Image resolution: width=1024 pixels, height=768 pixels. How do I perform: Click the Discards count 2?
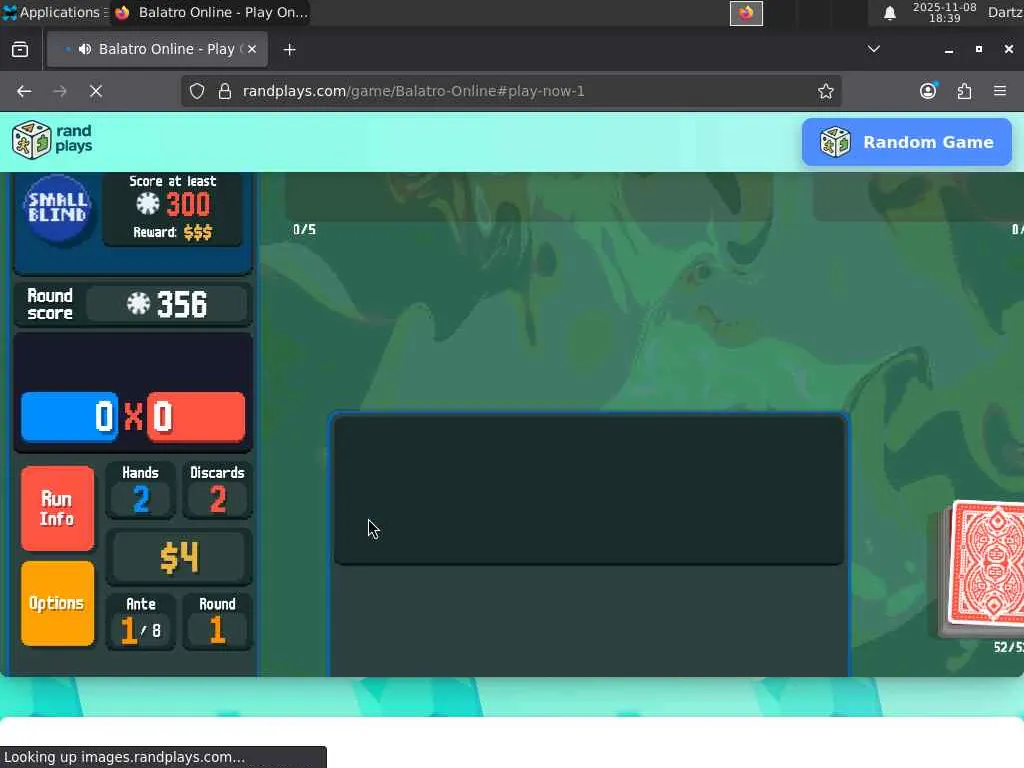click(217, 500)
